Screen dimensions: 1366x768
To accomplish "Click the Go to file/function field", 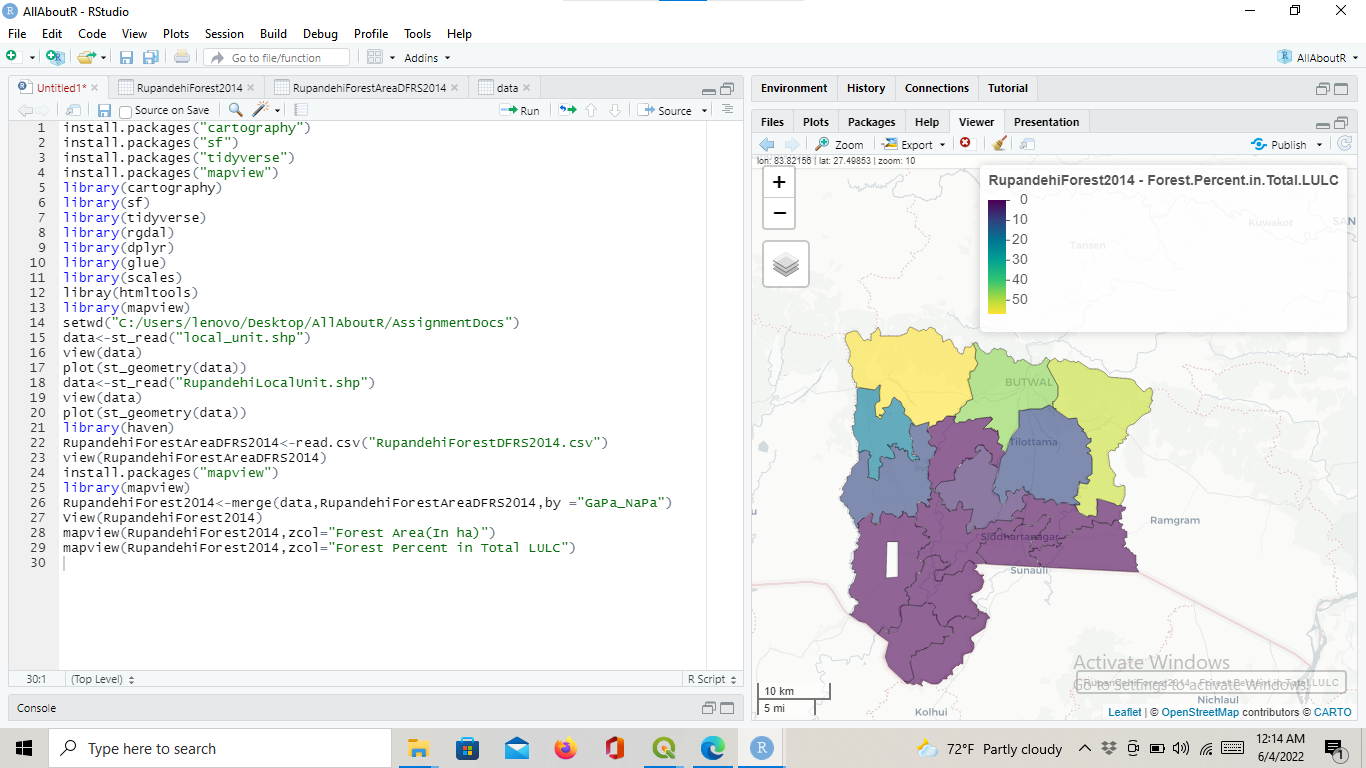I will [x=277, y=58].
